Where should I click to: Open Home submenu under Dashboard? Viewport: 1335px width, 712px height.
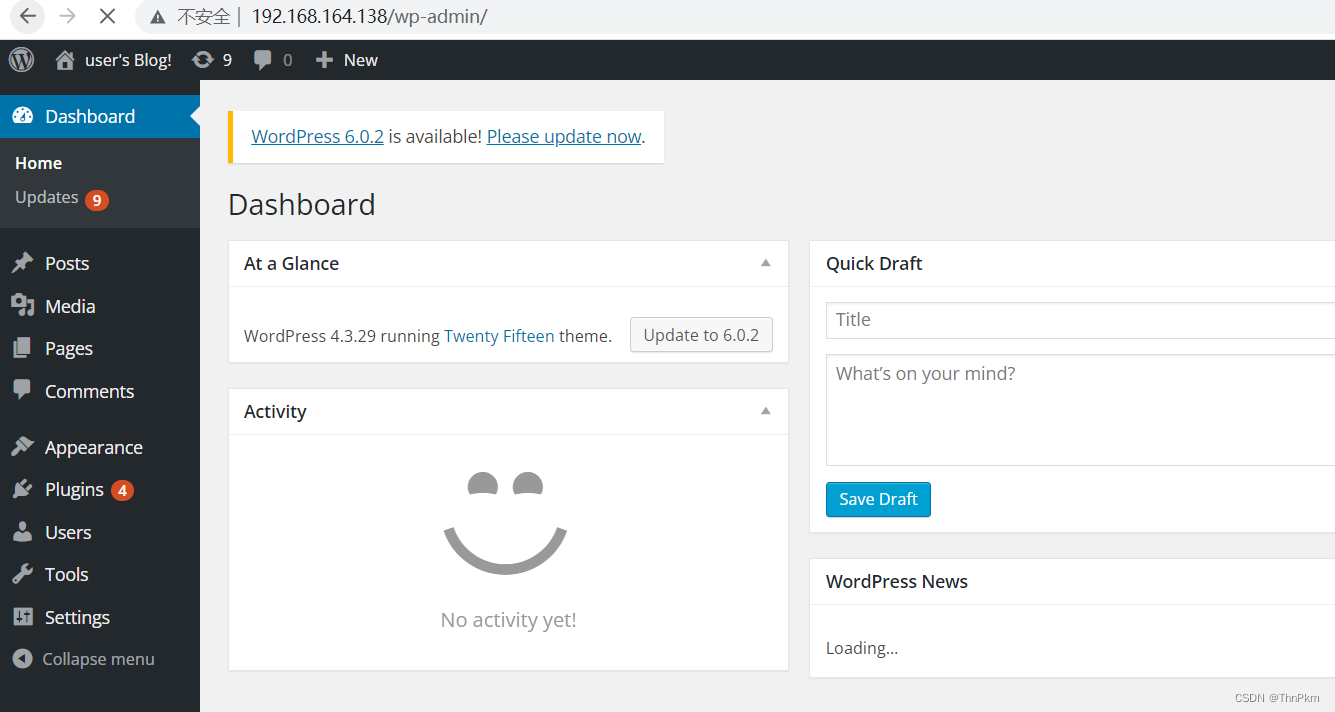point(39,163)
